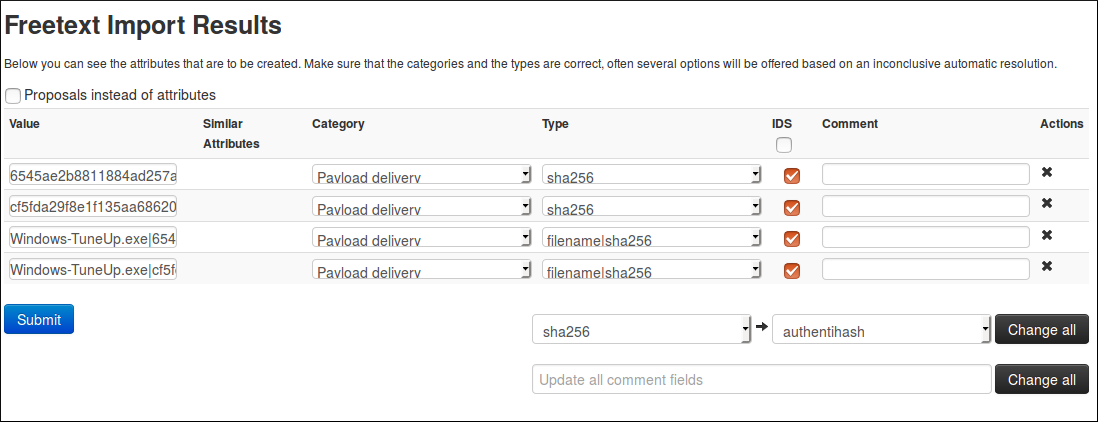Remove the third row filename|sha256 attribute
1098x422 pixels.
pos(1047,236)
